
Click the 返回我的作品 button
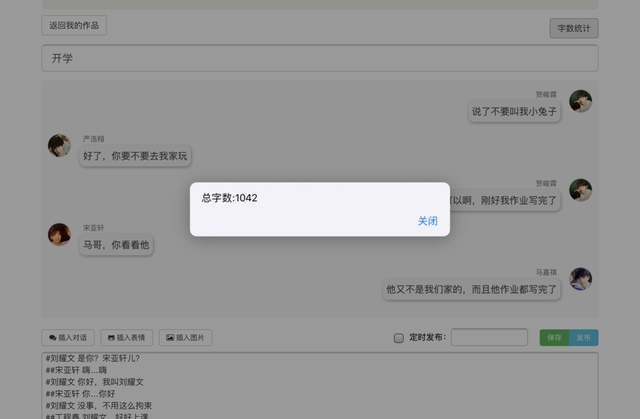point(74,26)
